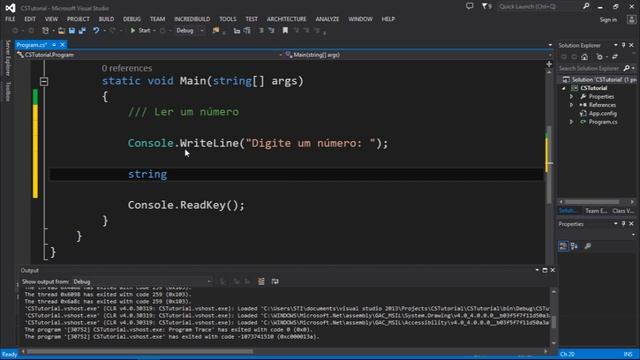Open the Server Explorer side tab
640x360 pixels.
point(8,58)
